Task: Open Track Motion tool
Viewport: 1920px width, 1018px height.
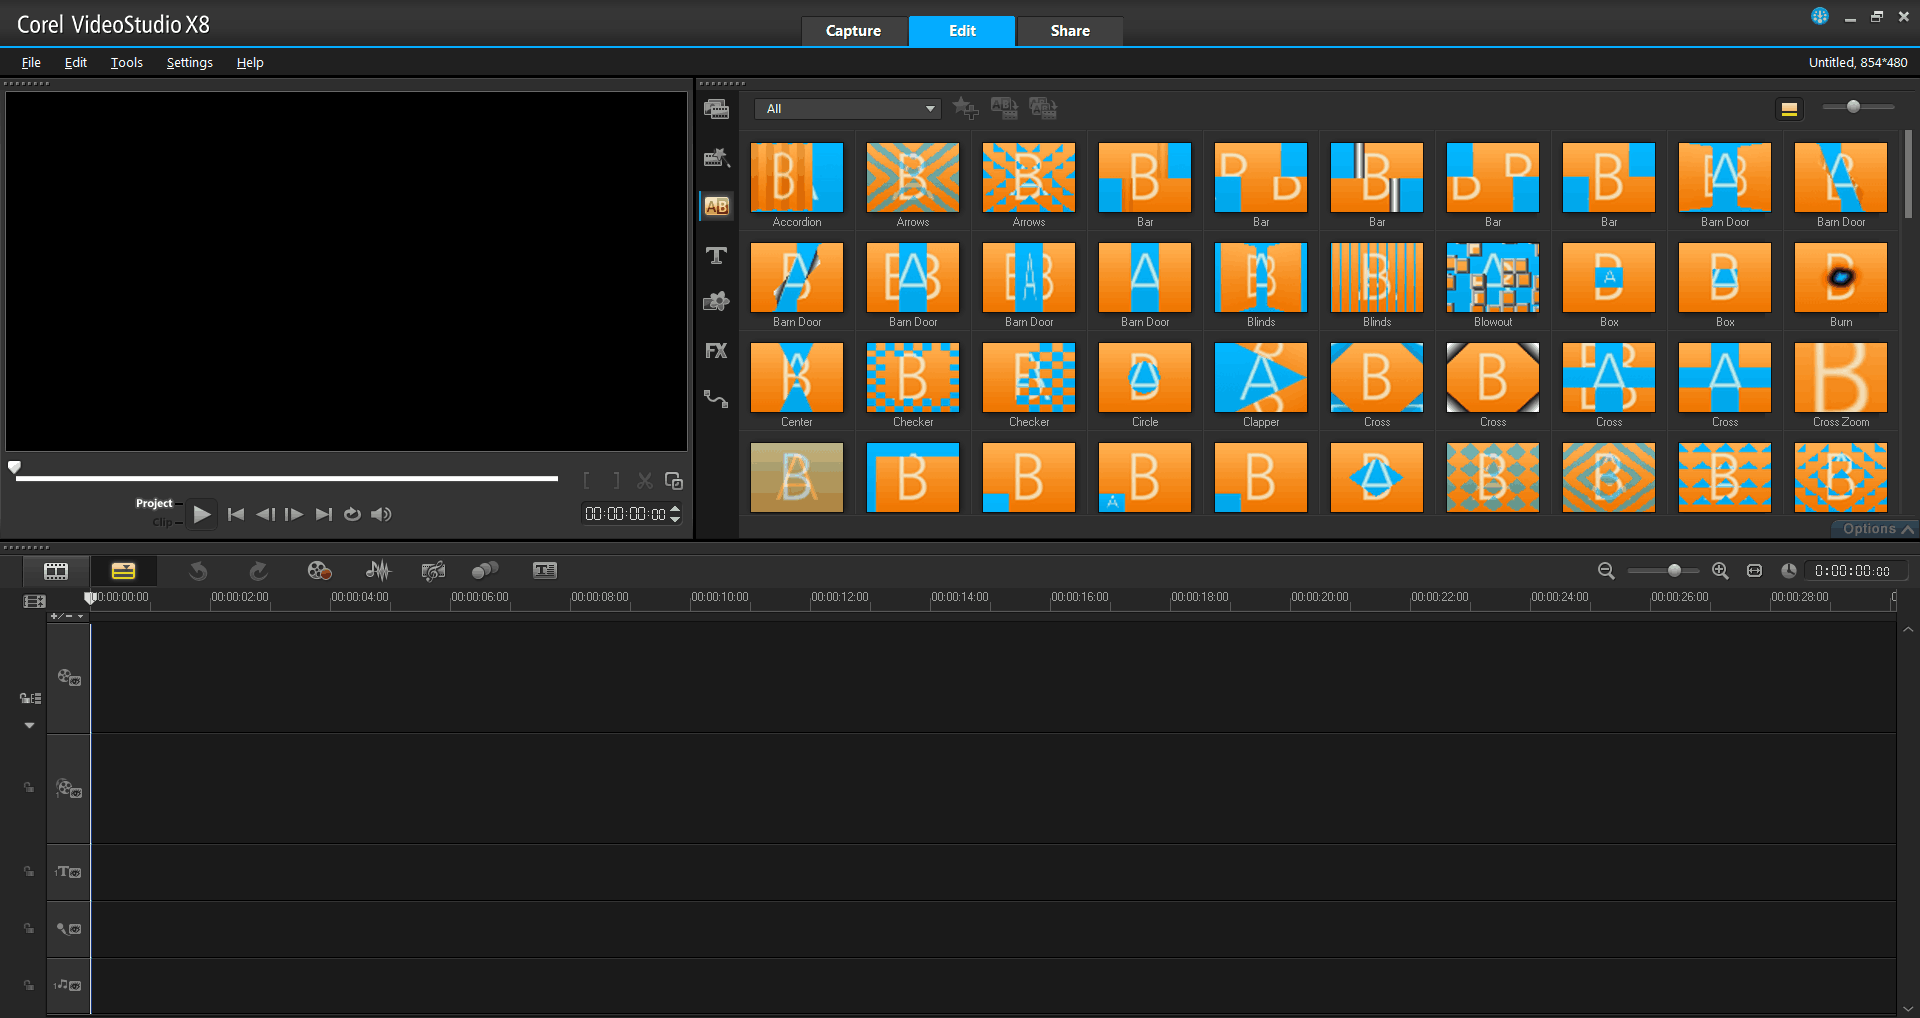Action: pyautogui.click(x=485, y=571)
